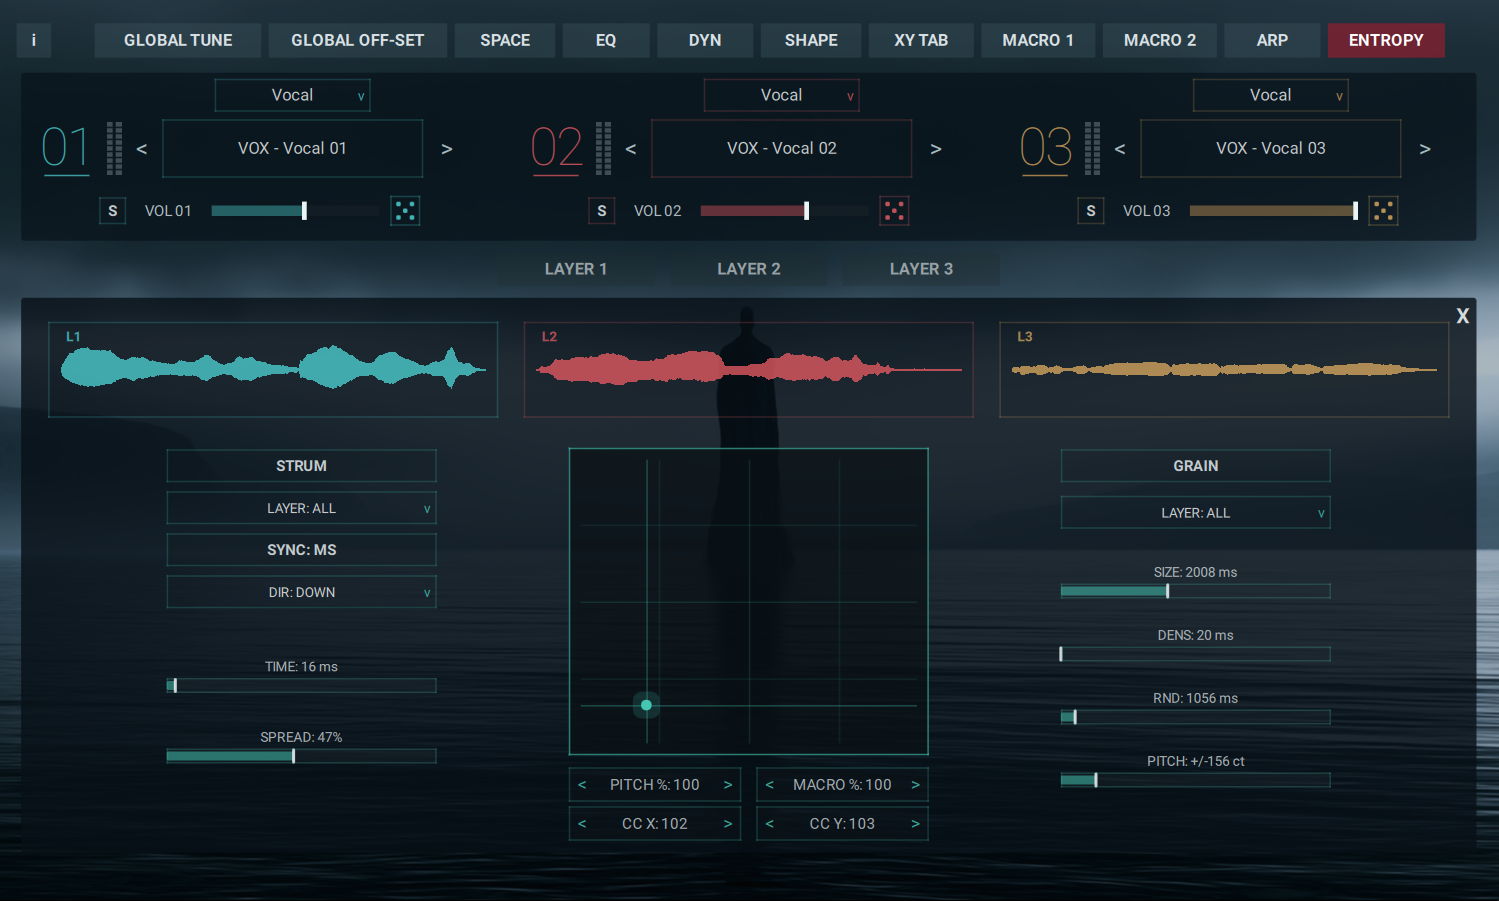Randomize layer 01 with dice icon
The width and height of the screenshot is (1499, 901).
pyautogui.click(x=405, y=211)
